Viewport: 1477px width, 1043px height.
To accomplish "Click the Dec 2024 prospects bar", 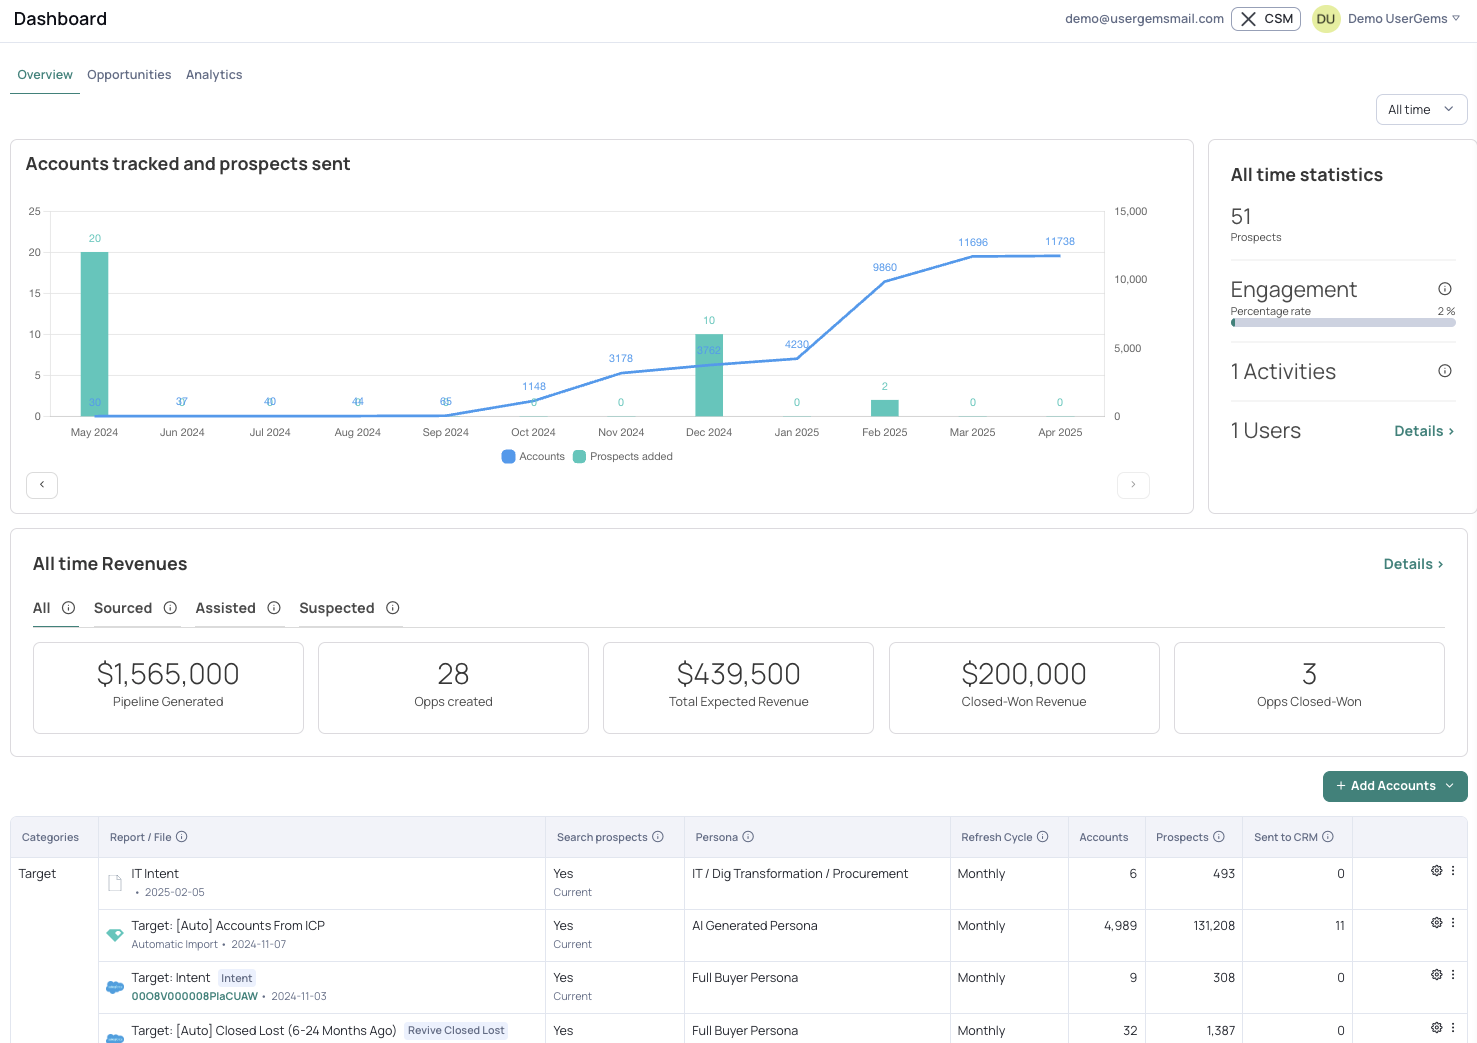I will point(709,375).
